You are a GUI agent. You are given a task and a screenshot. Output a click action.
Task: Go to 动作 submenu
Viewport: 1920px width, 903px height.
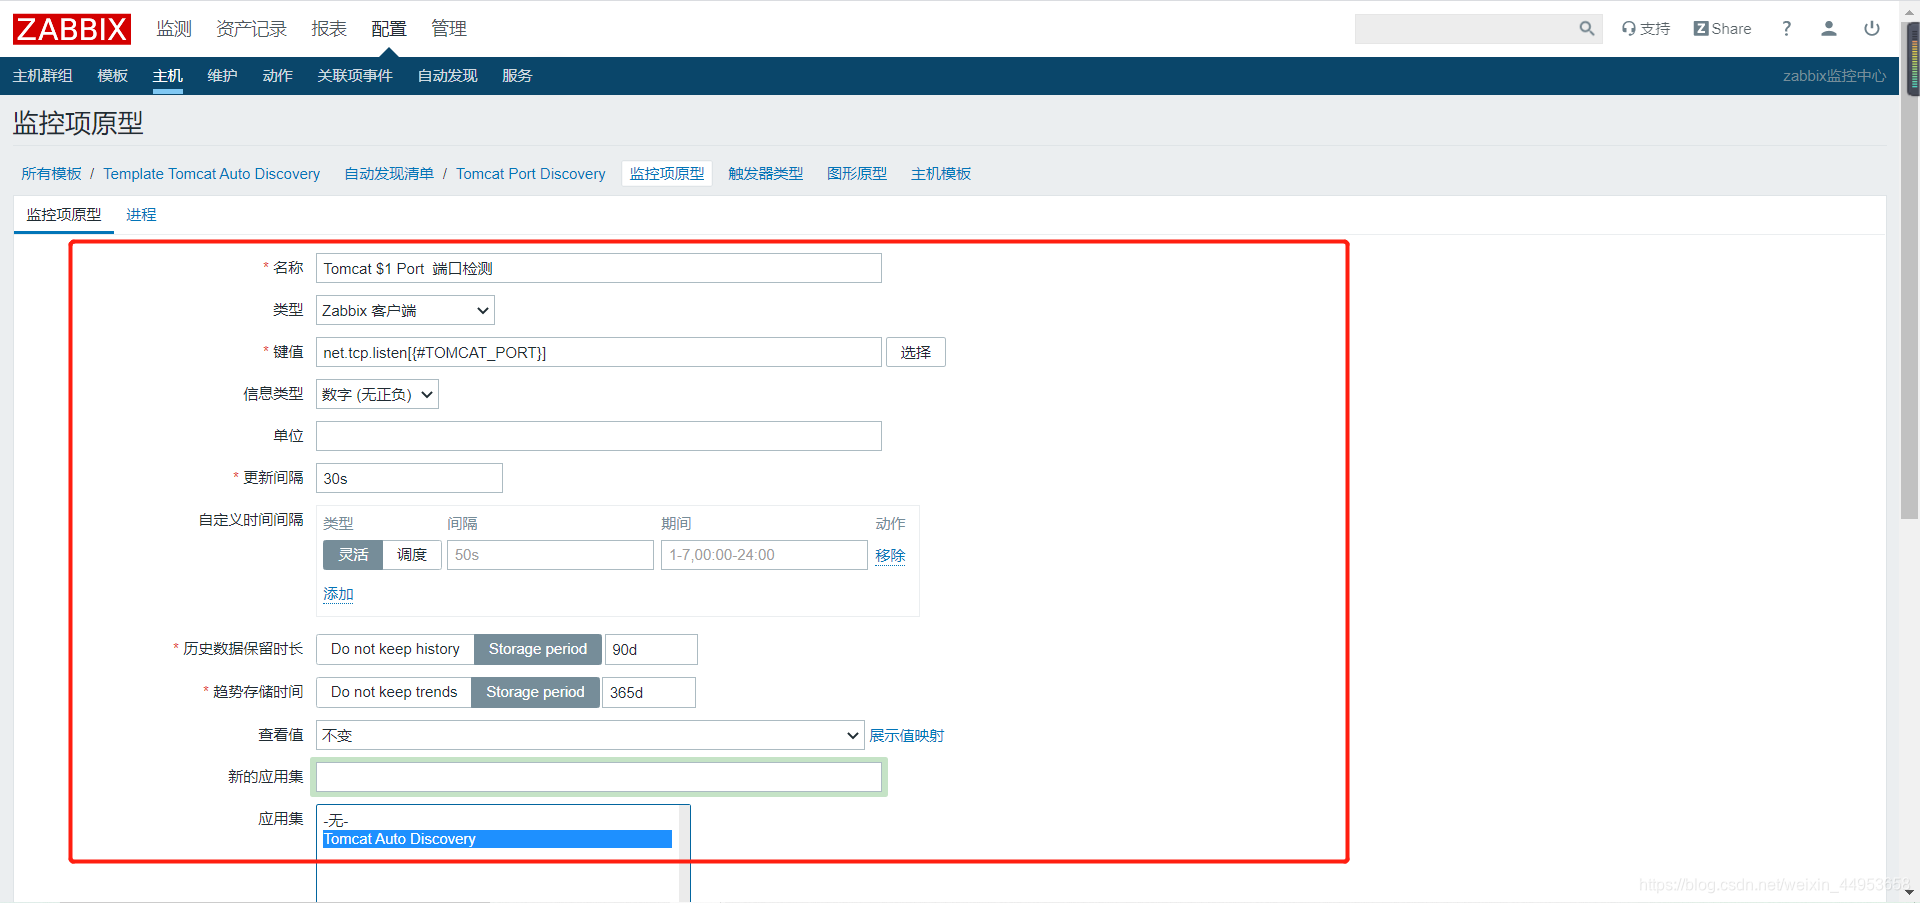[x=277, y=76]
